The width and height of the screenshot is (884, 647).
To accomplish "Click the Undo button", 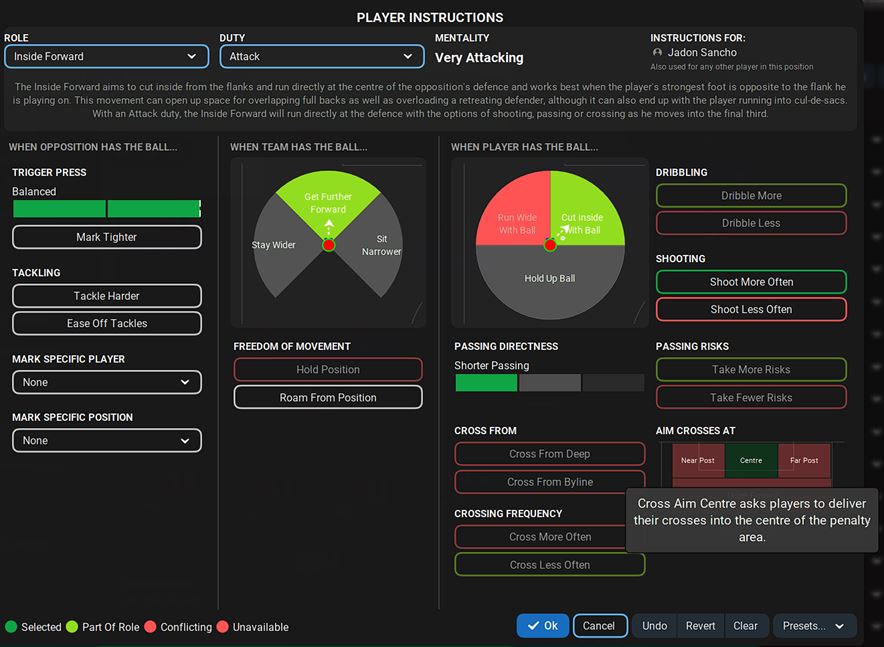I will 655,626.
